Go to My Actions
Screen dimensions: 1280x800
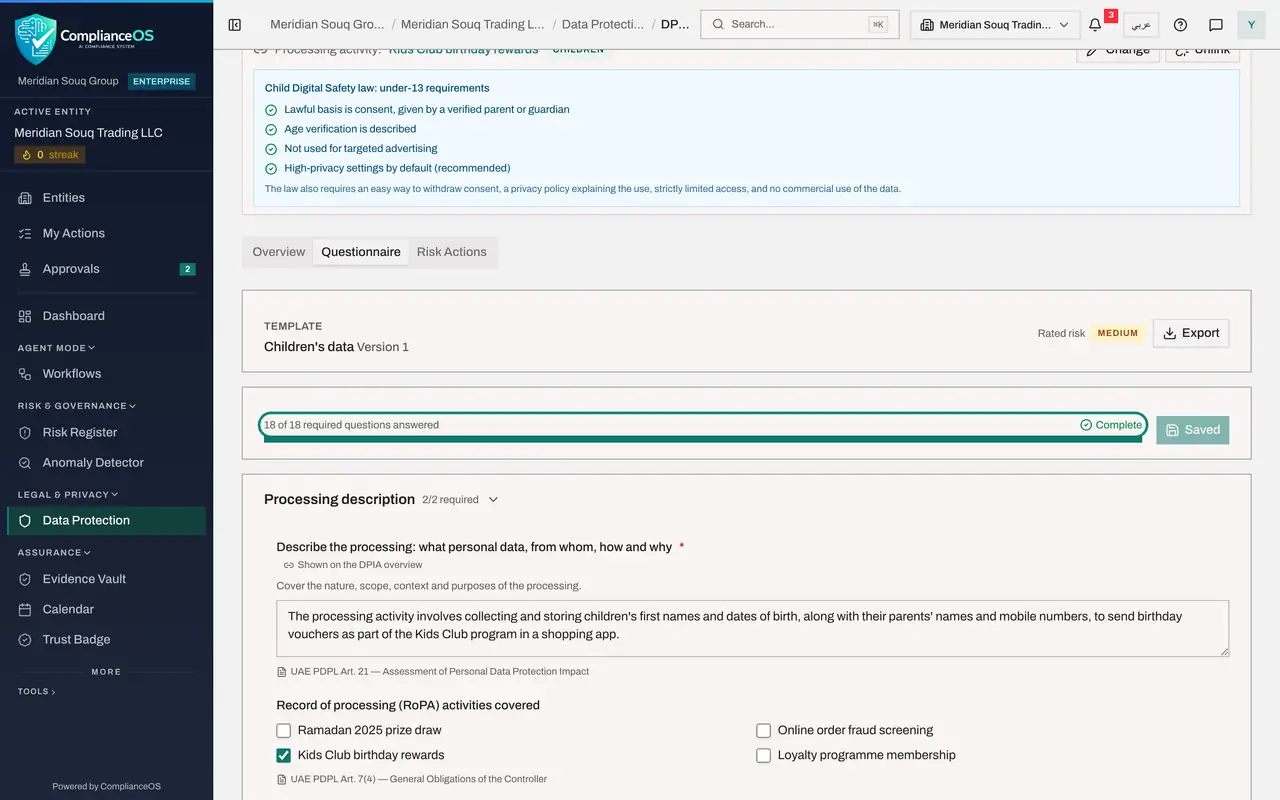tap(106, 233)
